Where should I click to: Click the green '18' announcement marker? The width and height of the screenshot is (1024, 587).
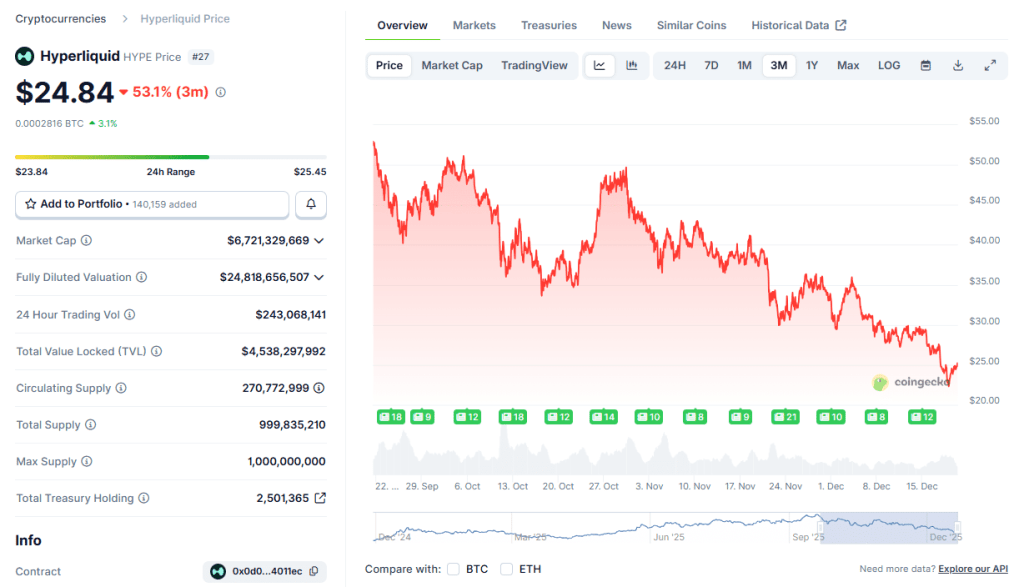[x=390, y=417]
